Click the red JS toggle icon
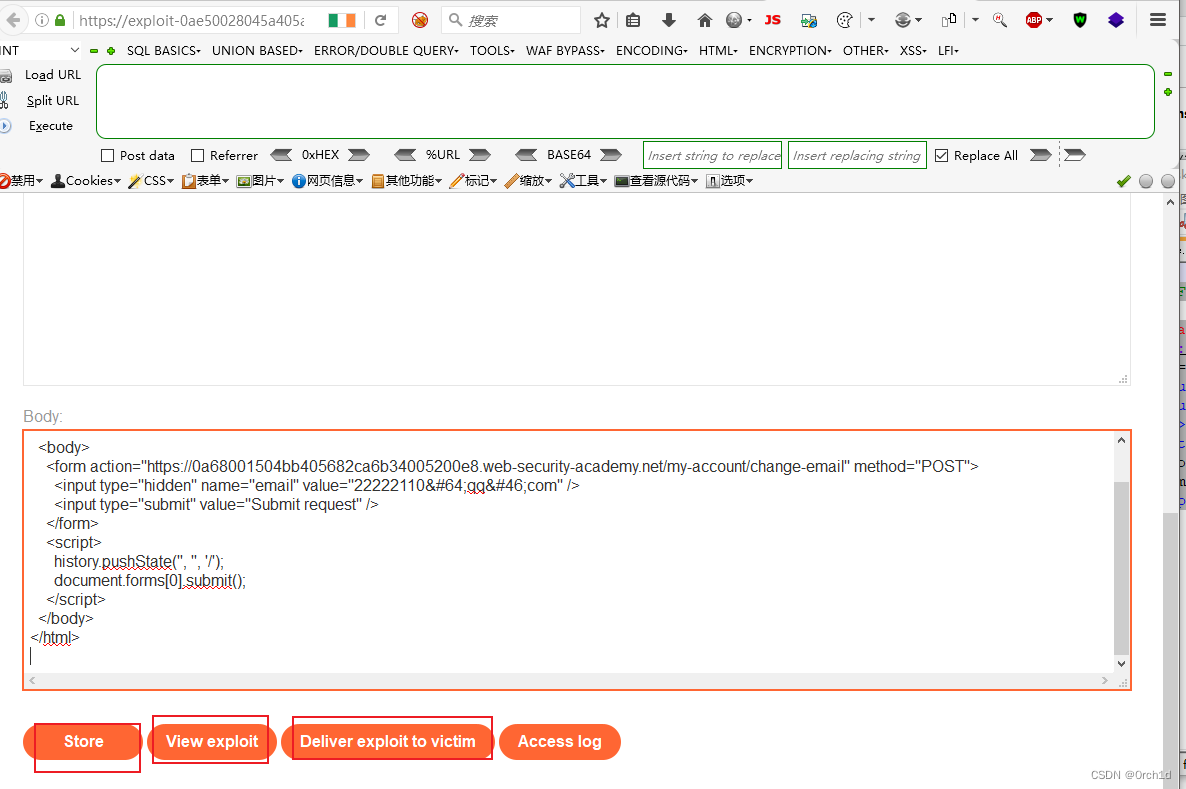 tap(772, 20)
